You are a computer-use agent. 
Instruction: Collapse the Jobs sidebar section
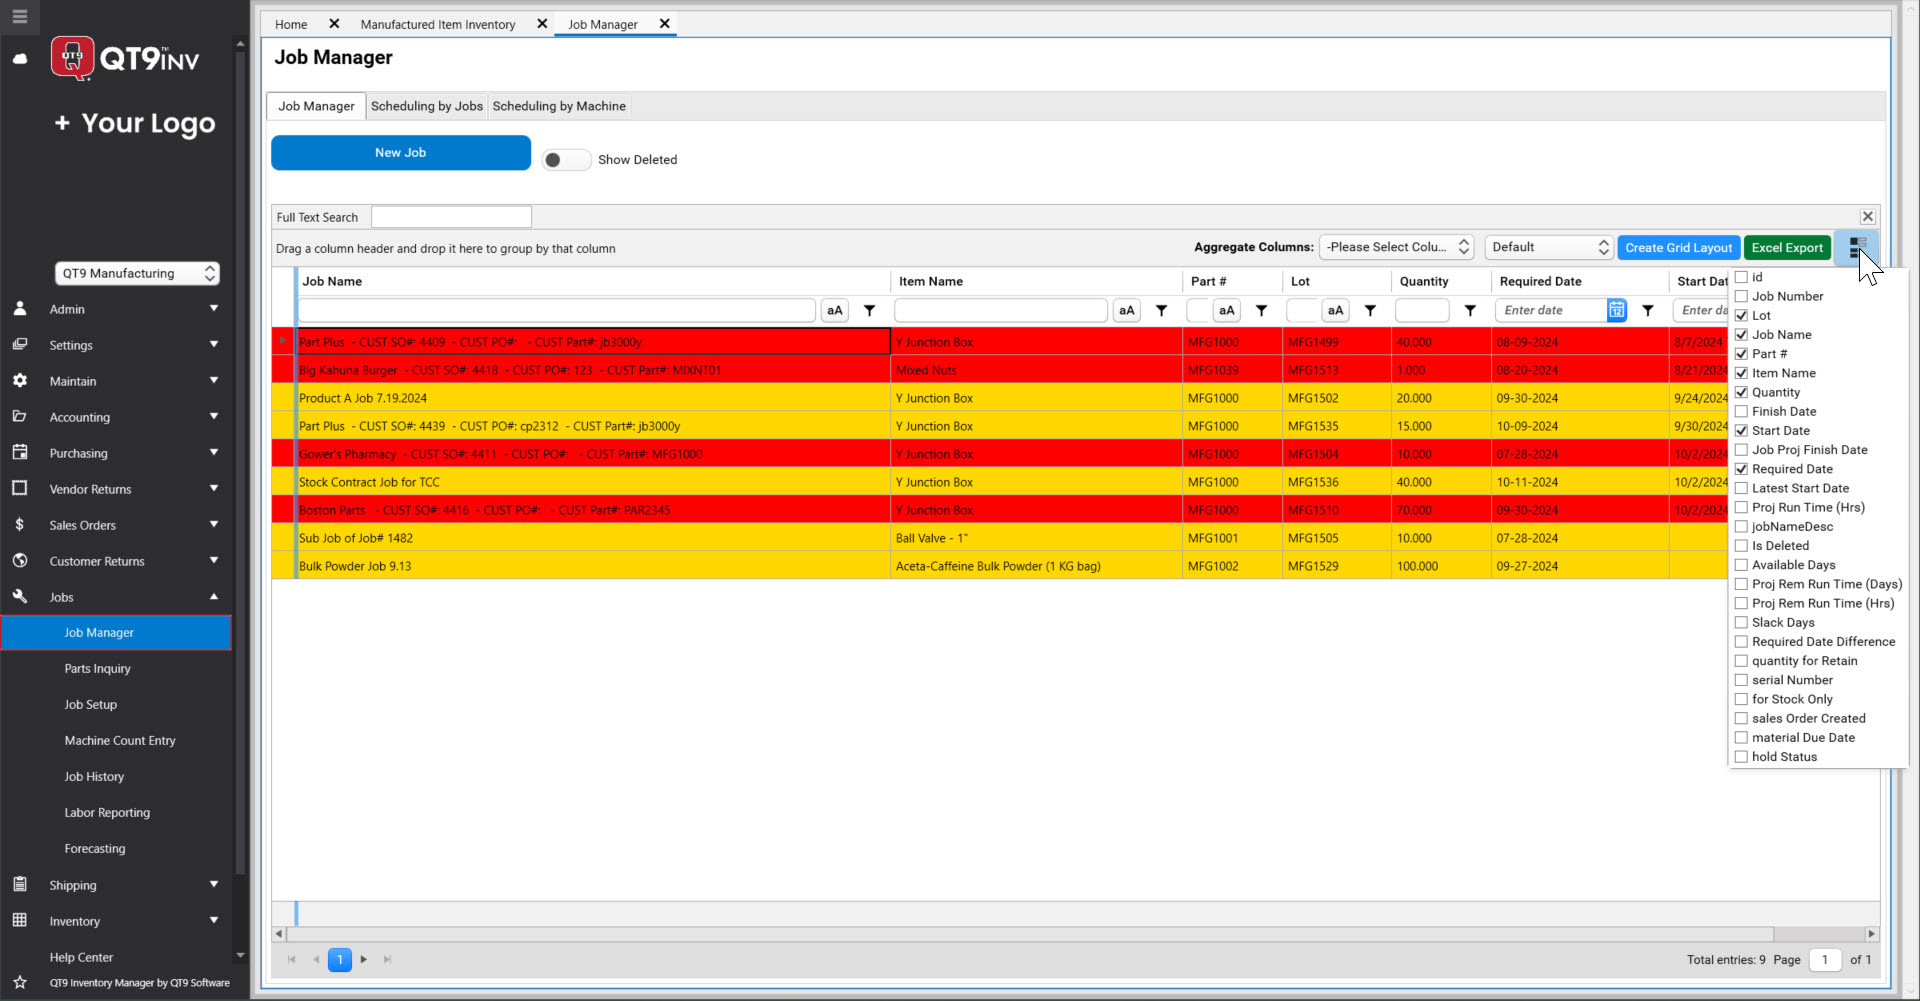tap(213, 597)
